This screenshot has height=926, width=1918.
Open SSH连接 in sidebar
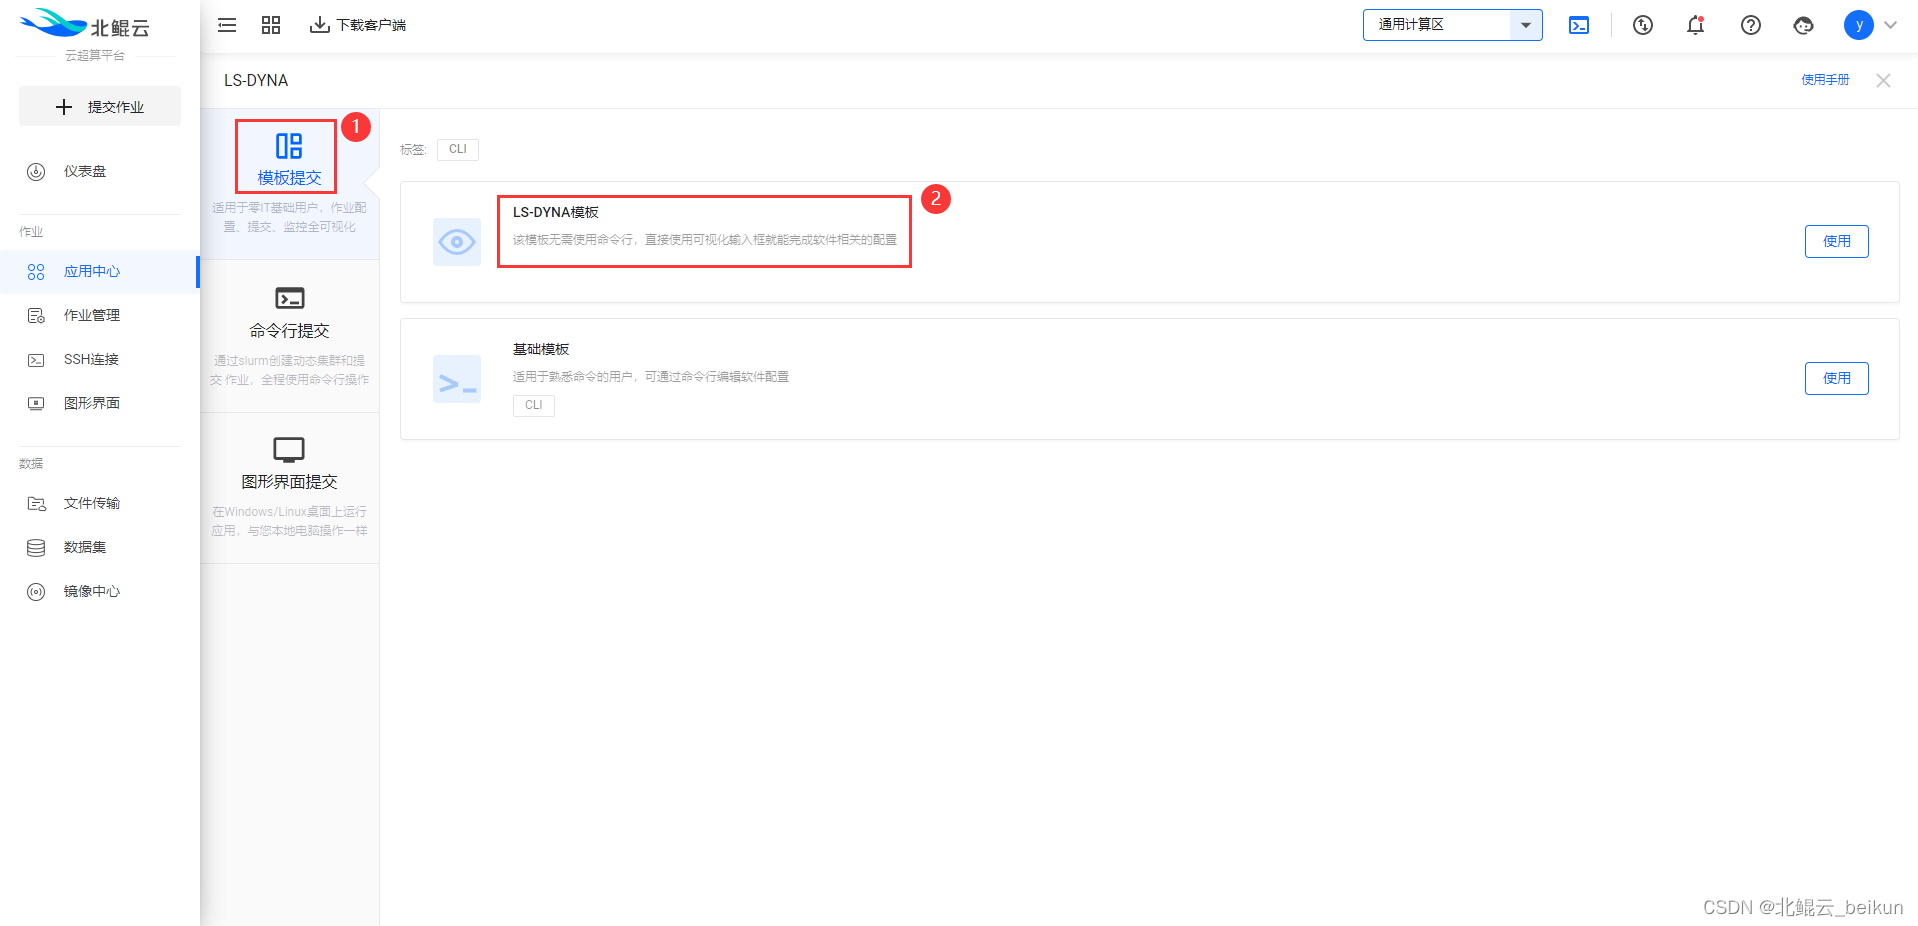pyautogui.click(x=100, y=359)
